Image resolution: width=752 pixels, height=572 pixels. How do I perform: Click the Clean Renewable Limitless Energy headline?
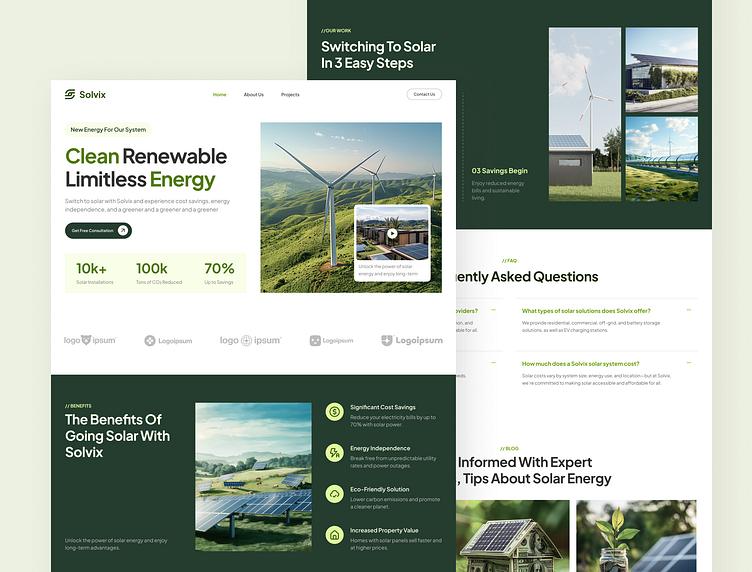[146, 168]
